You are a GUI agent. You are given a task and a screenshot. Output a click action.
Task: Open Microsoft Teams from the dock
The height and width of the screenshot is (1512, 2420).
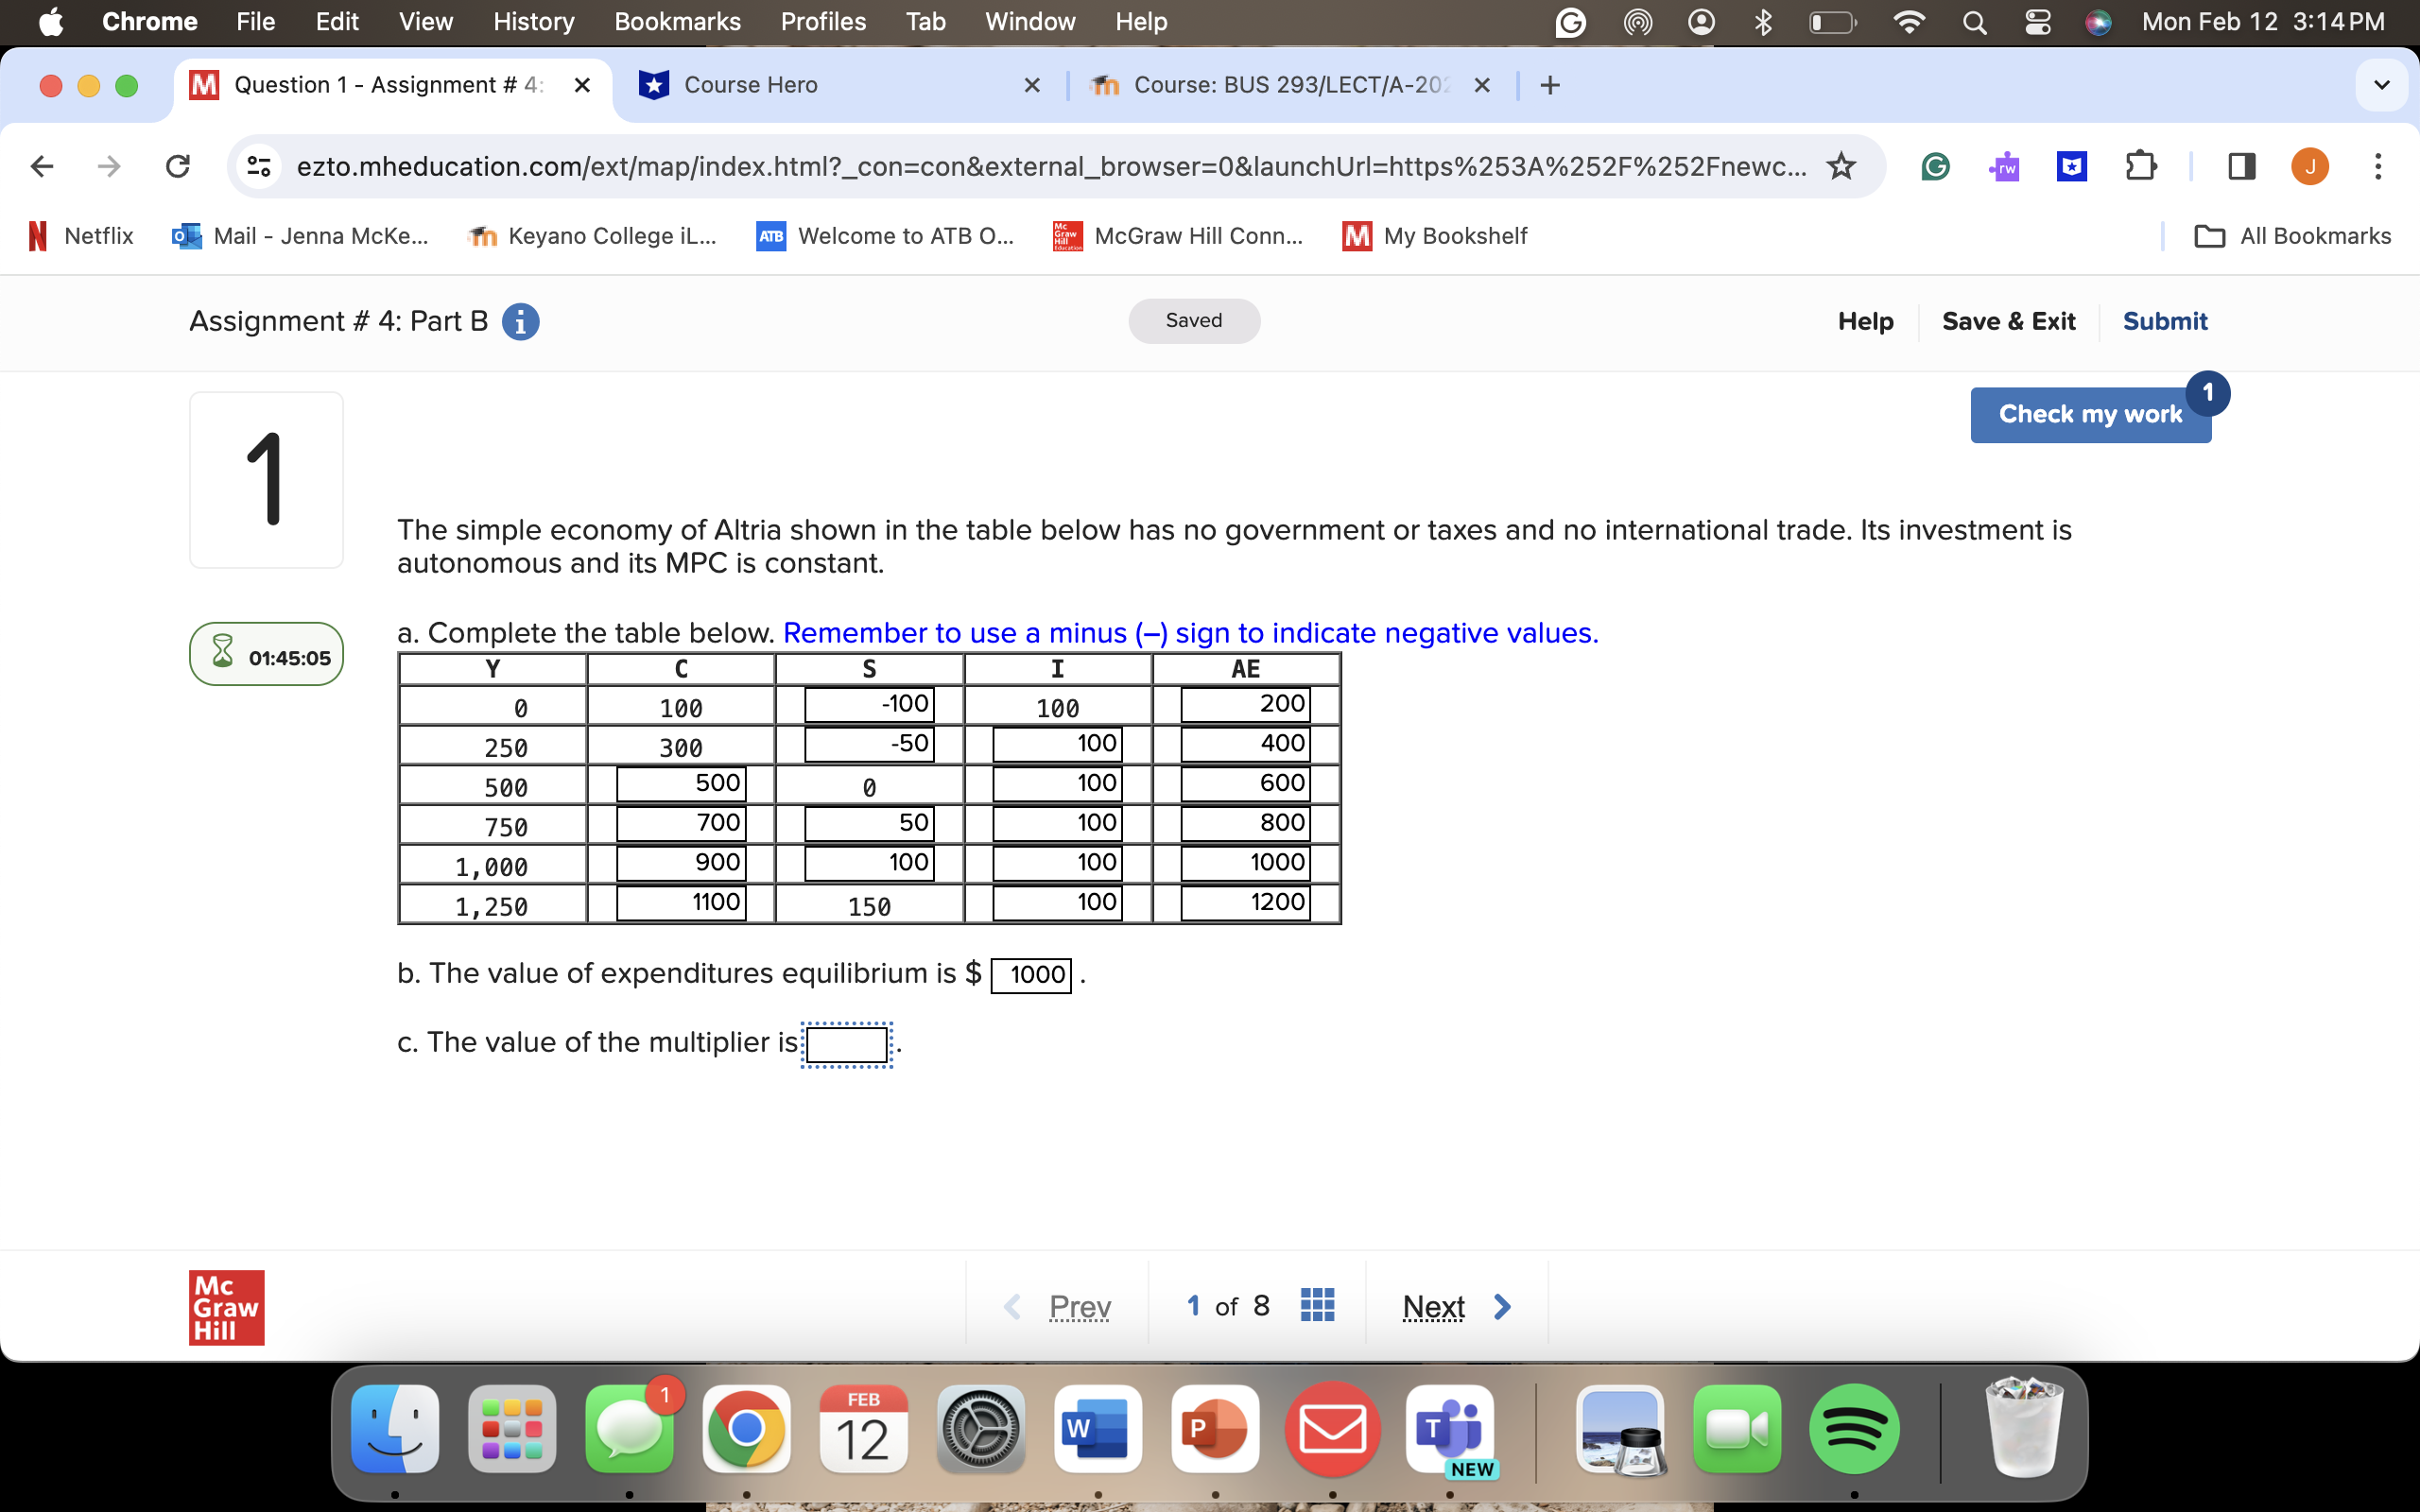pos(1451,1429)
